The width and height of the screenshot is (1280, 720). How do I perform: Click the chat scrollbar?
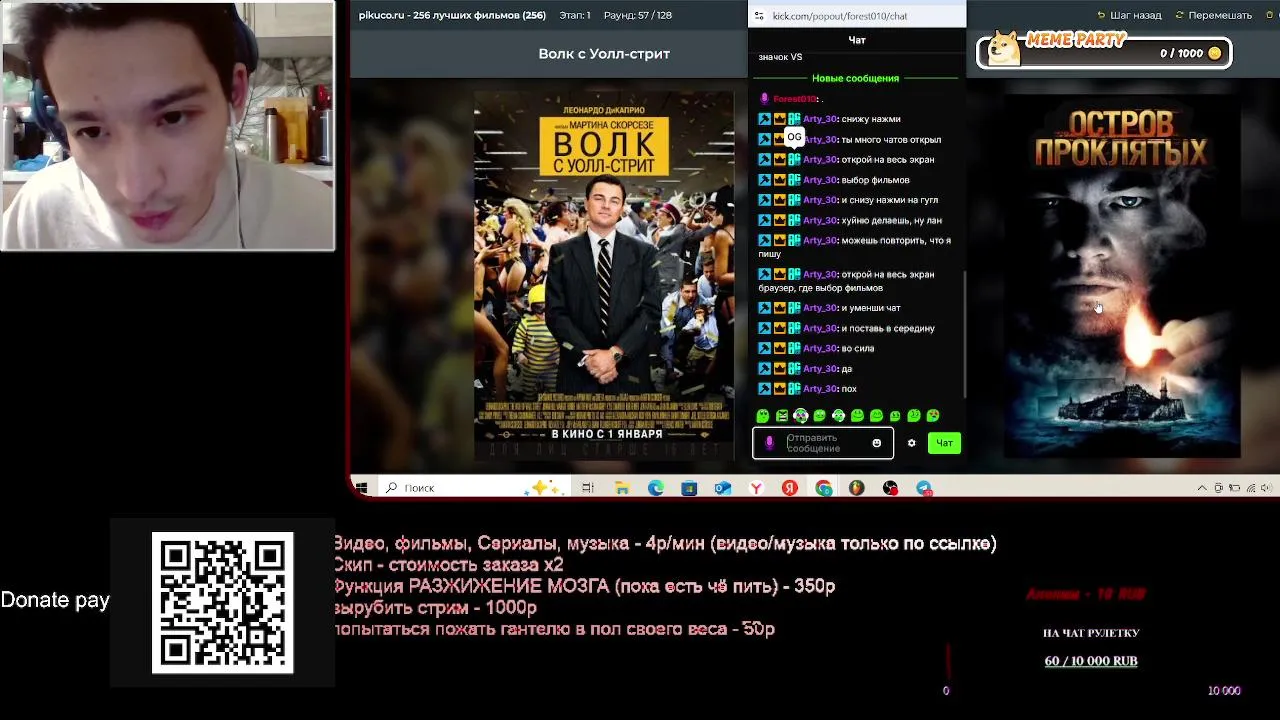pos(964,333)
